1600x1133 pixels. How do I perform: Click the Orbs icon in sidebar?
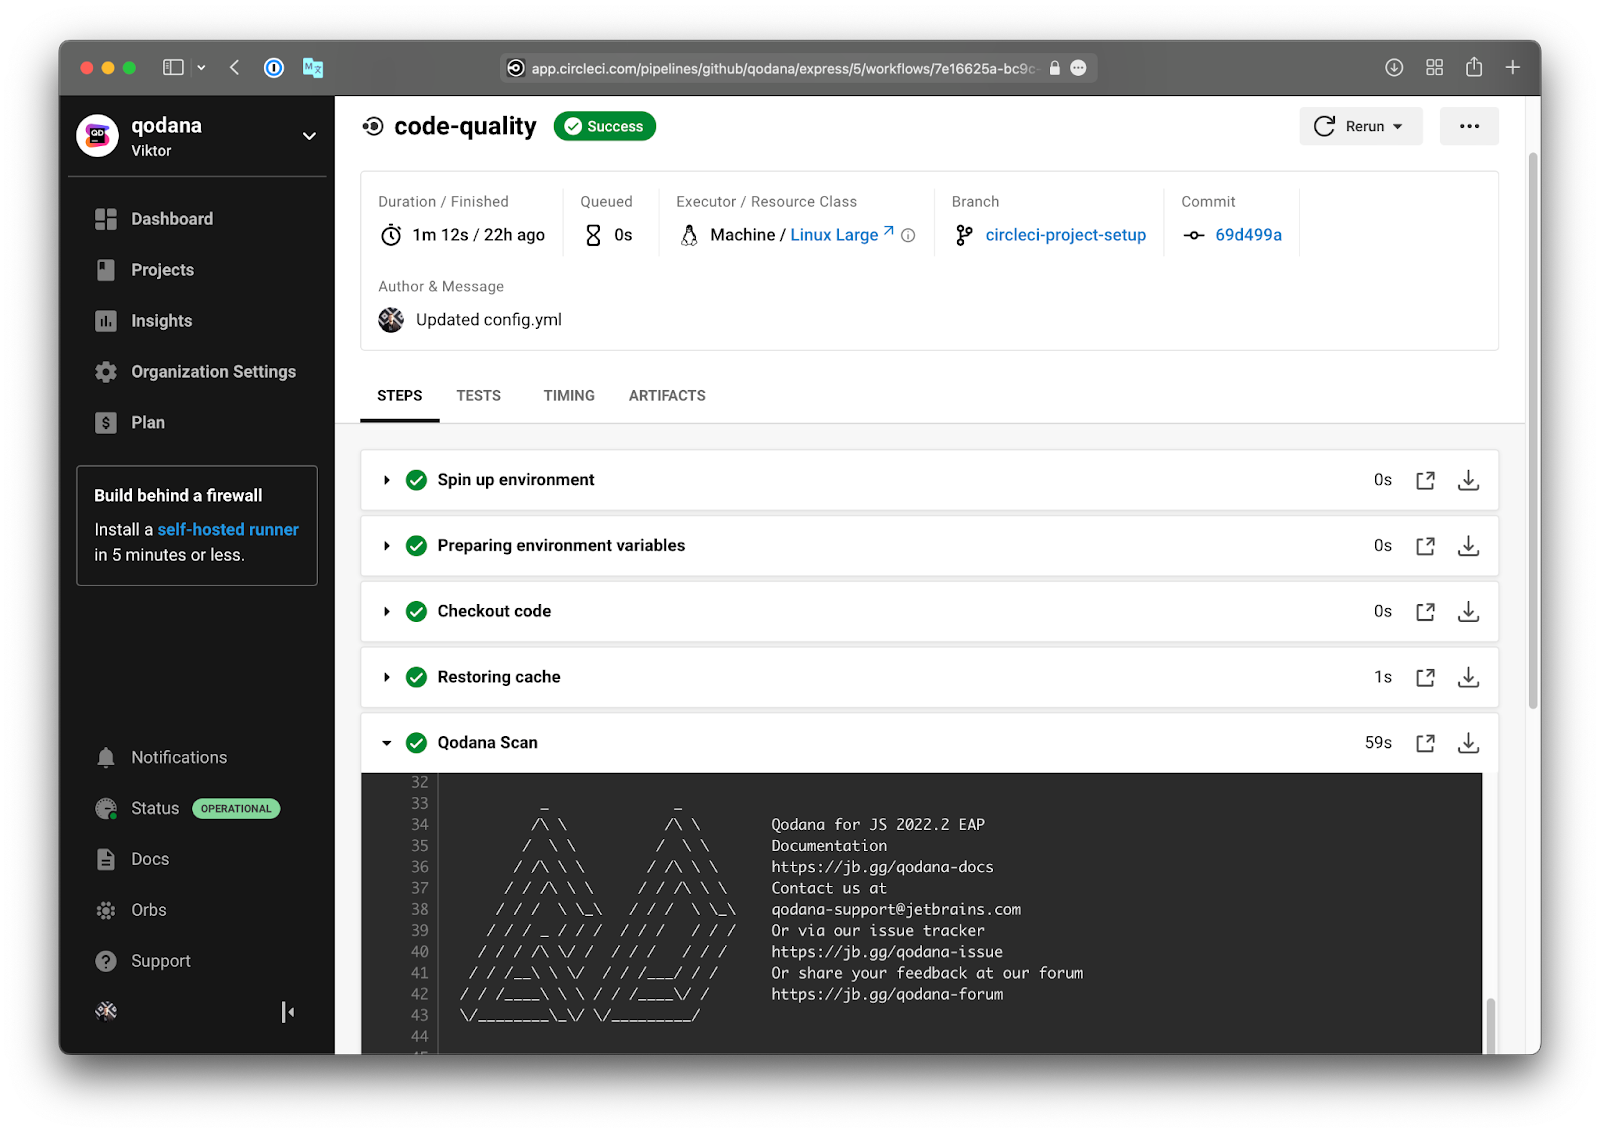click(106, 910)
